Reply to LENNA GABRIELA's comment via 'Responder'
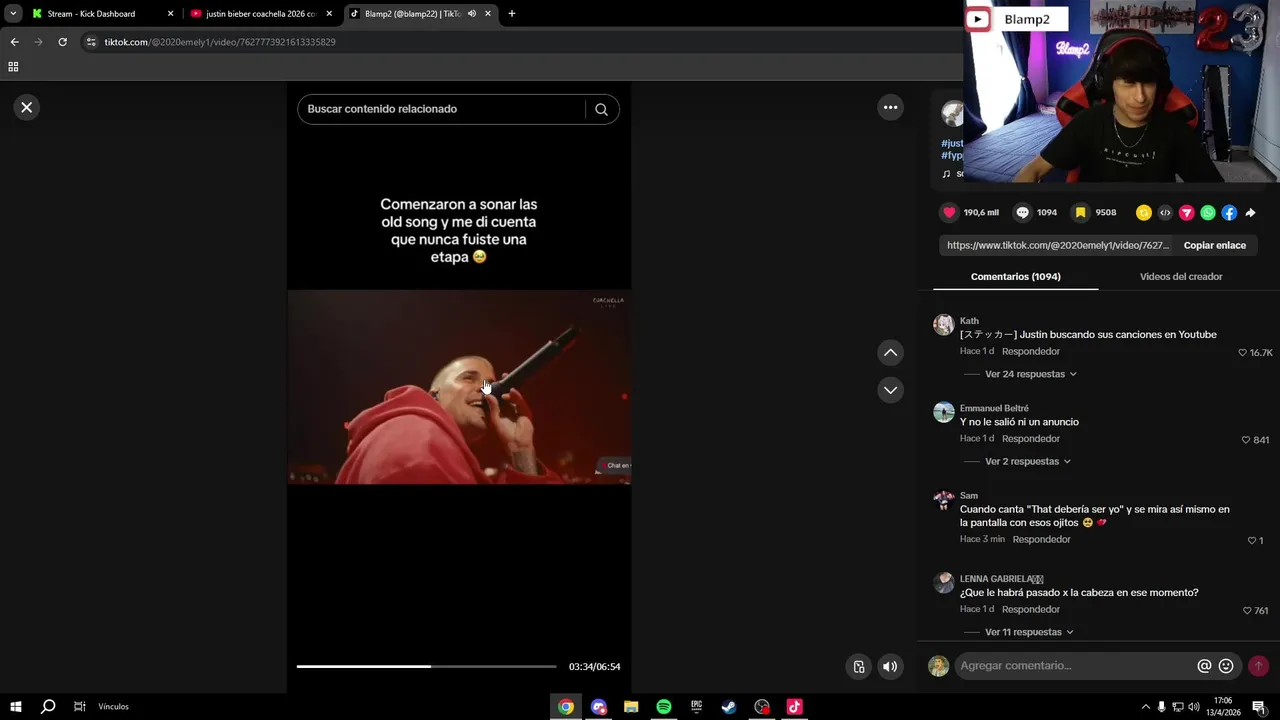Viewport: 1280px width, 720px height. (1030, 609)
